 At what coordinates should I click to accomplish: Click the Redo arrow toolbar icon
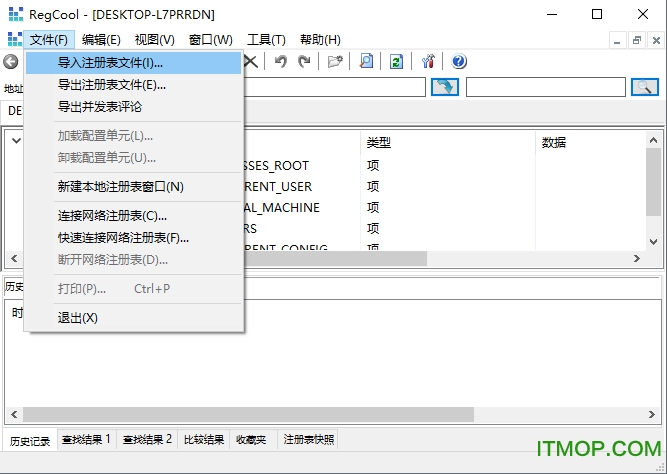304,62
